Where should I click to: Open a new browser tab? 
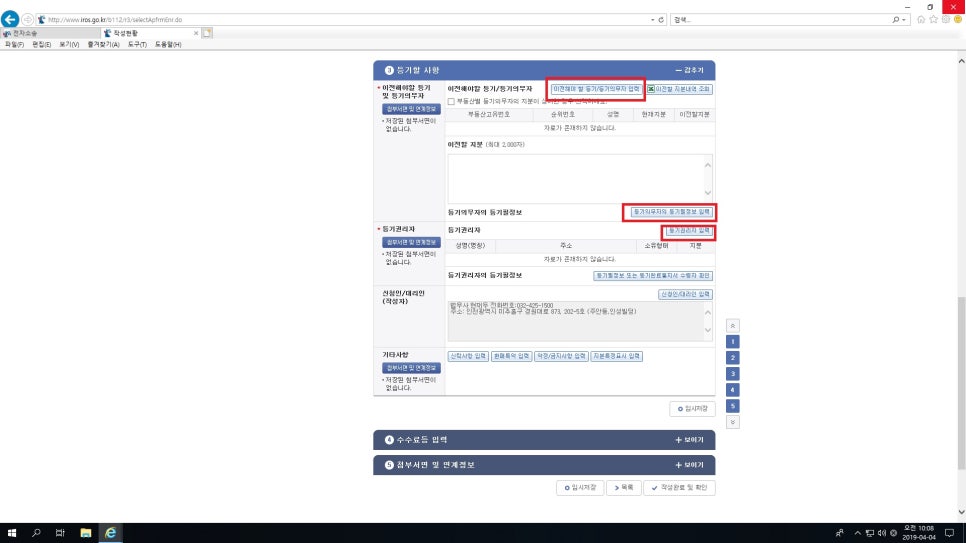[x=207, y=33]
